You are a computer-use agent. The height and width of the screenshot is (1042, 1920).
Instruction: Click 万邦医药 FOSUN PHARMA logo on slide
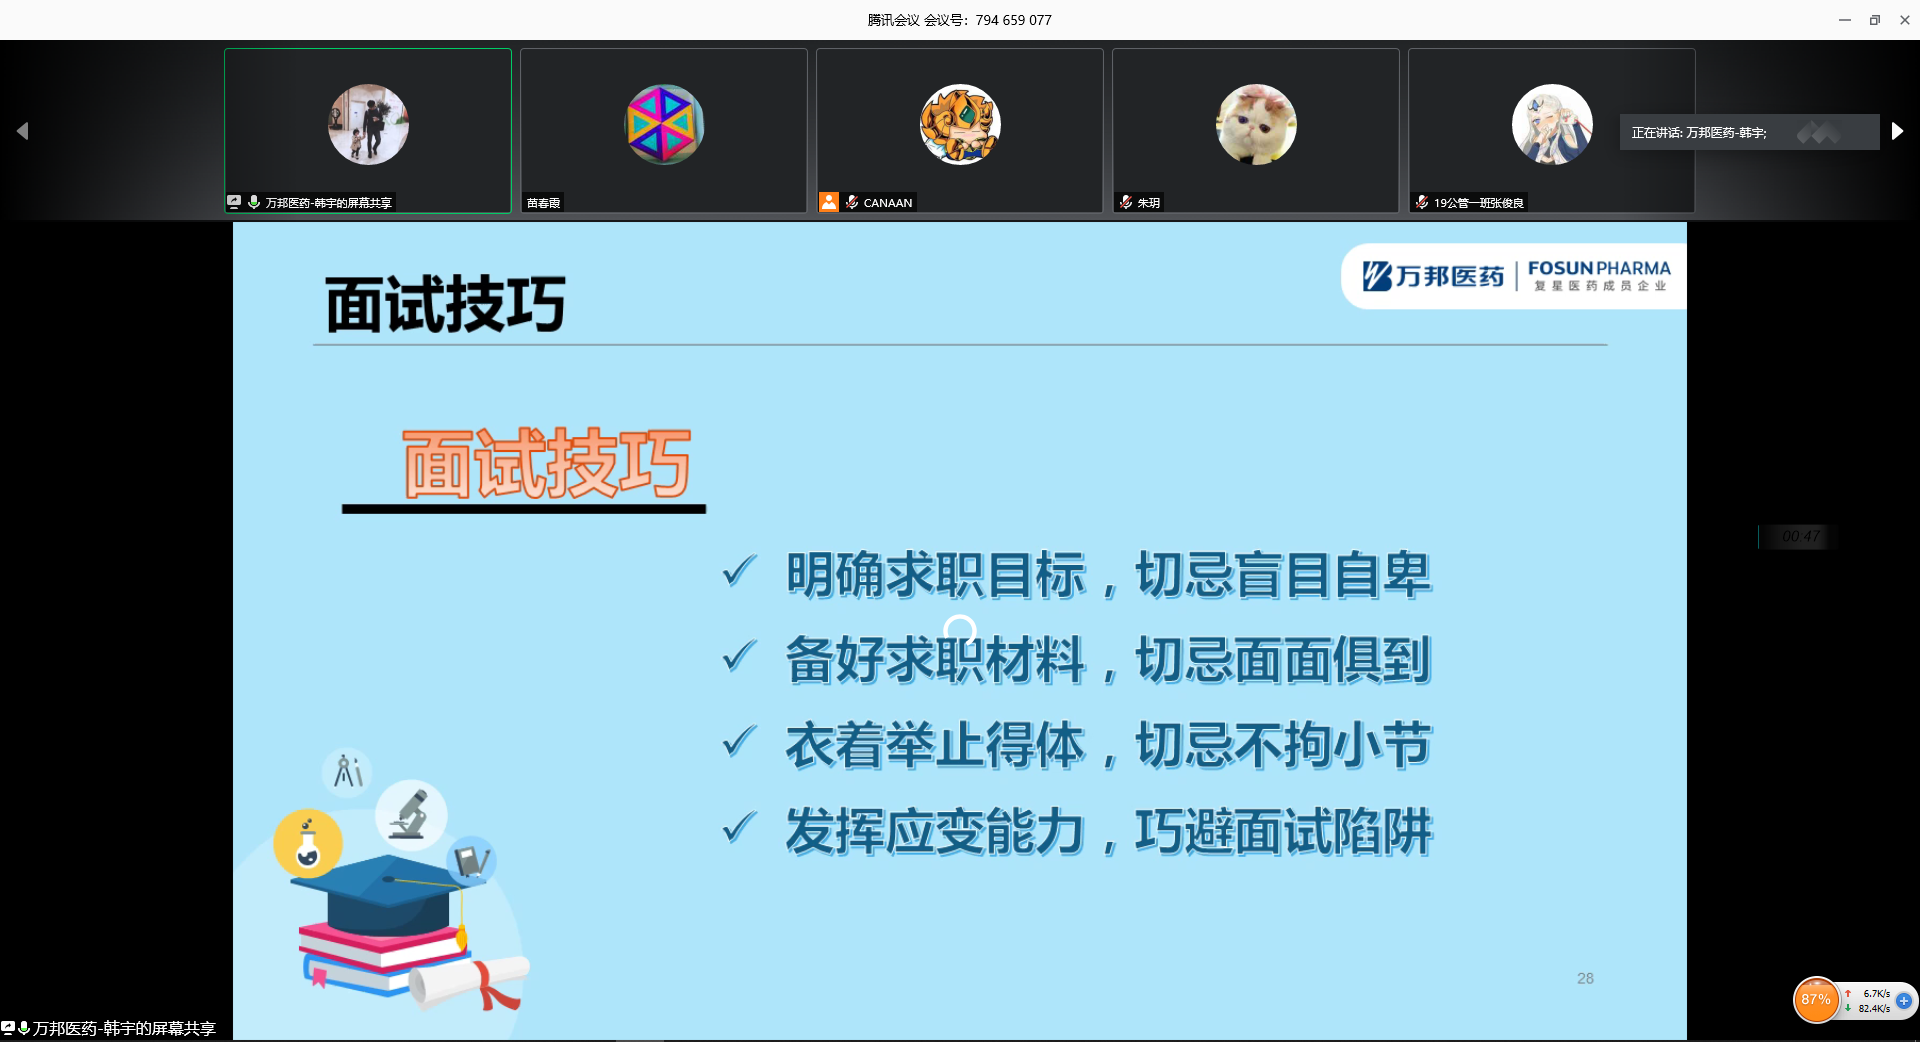point(1515,276)
